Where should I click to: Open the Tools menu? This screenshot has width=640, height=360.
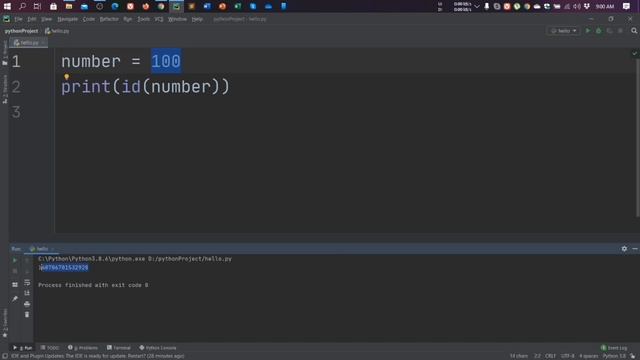[x=143, y=19]
